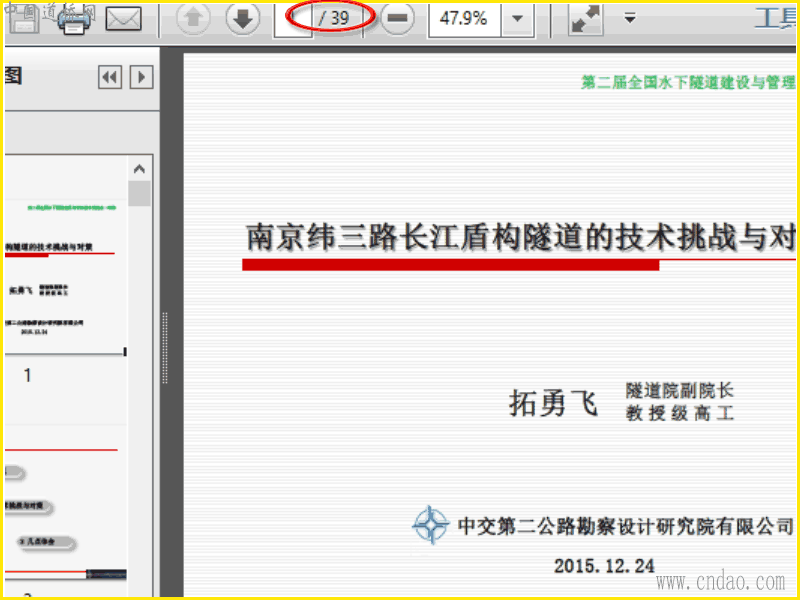Click the thumbnail panel scrollbar thumb
800x600 pixels.
coord(139,193)
